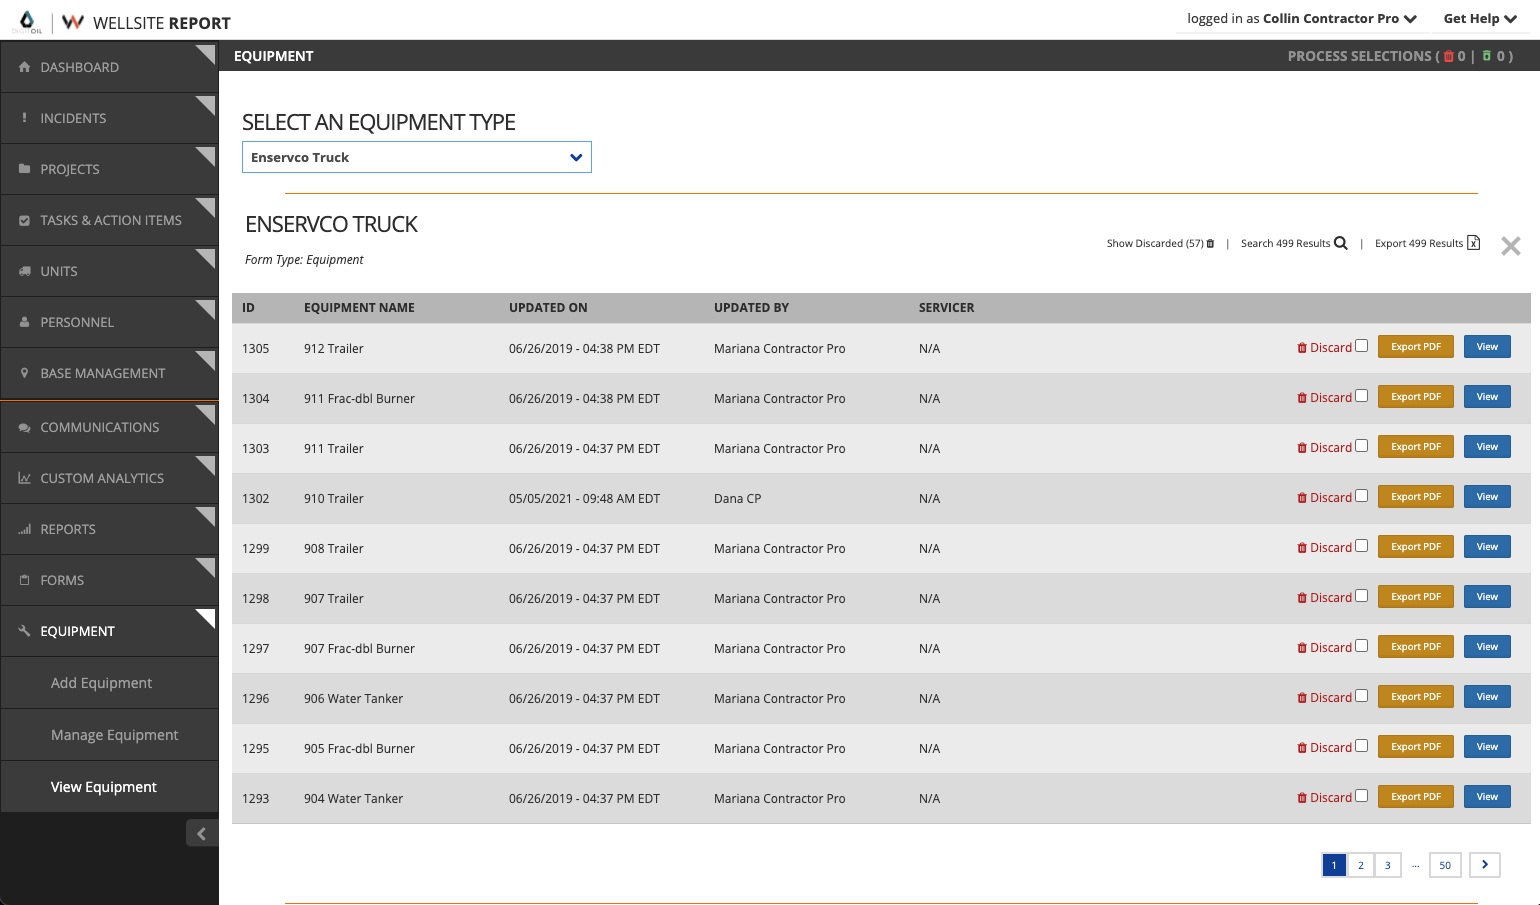The image size is (1540, 905).
Task: Sort by Updated On column header
Action: (x=548, y=308)
